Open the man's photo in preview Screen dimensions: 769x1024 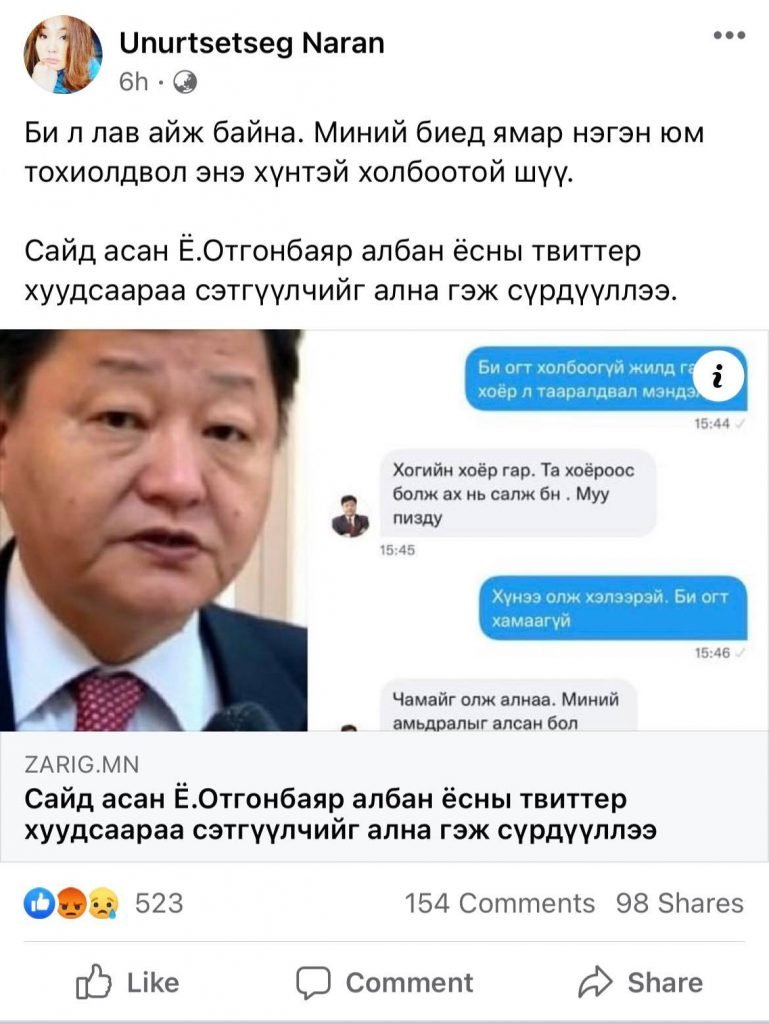[153, 530]
